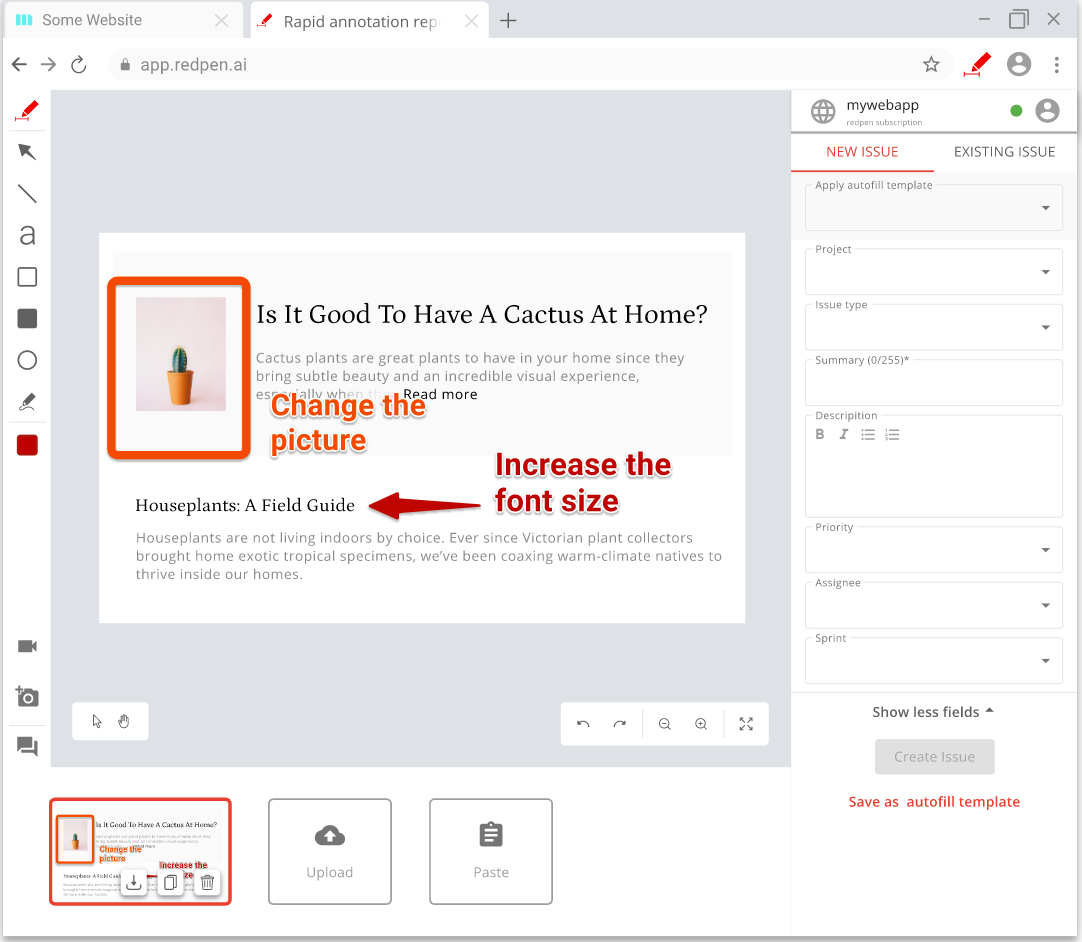Open the comments panel icon
The width and height of the screenshot is (1082, 942).
(27, 747)
